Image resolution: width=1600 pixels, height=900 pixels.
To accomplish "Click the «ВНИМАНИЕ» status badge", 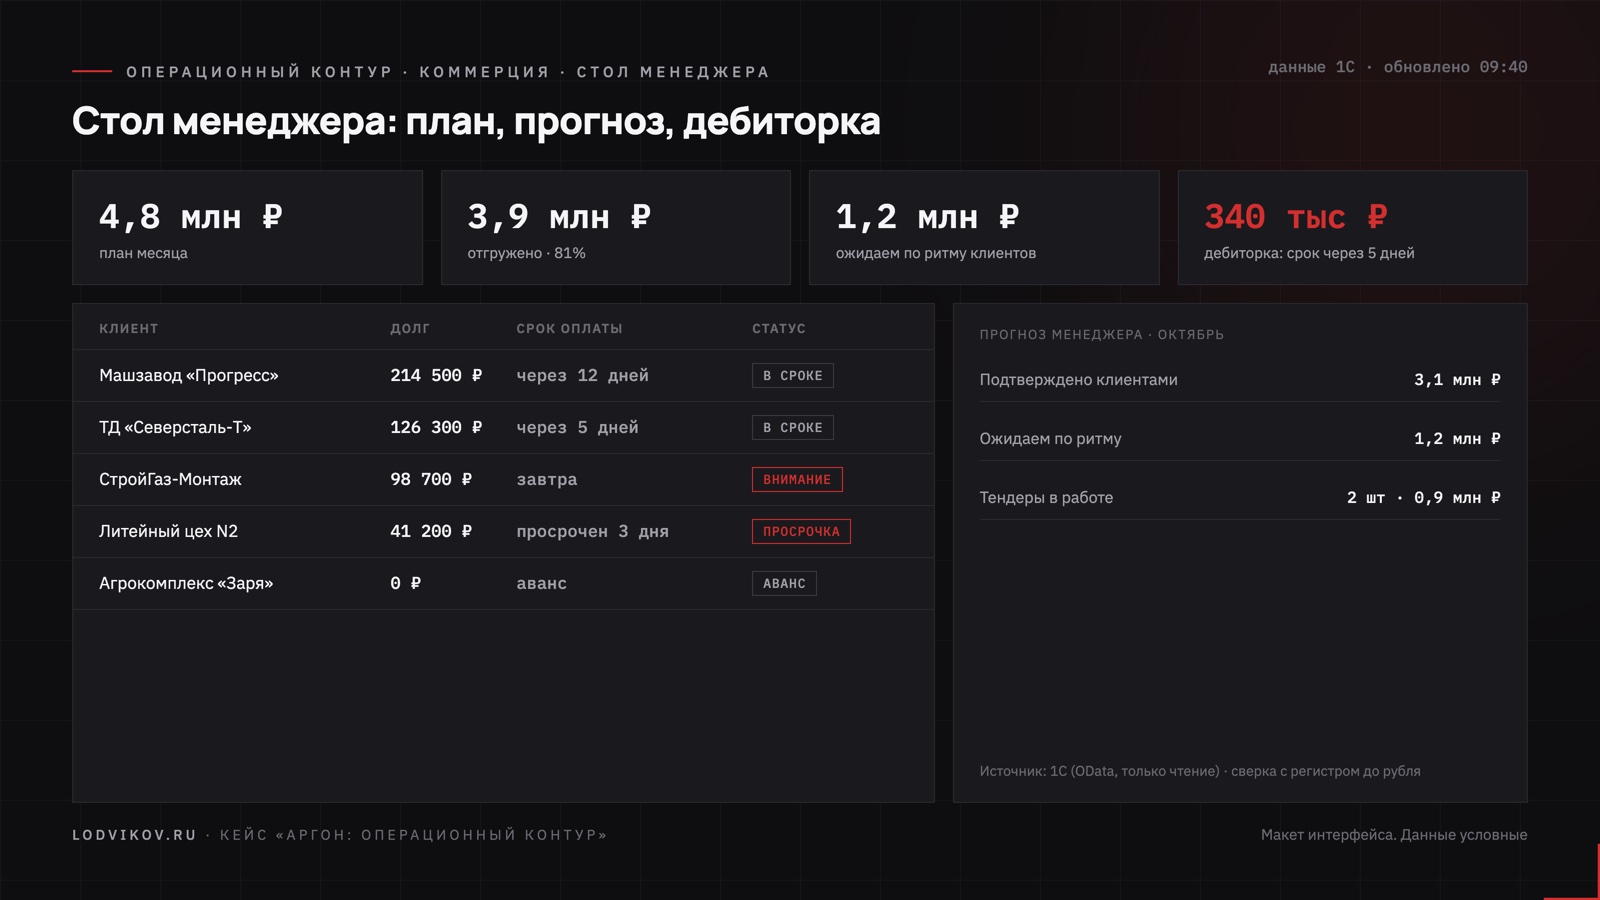I will [797, 479].
